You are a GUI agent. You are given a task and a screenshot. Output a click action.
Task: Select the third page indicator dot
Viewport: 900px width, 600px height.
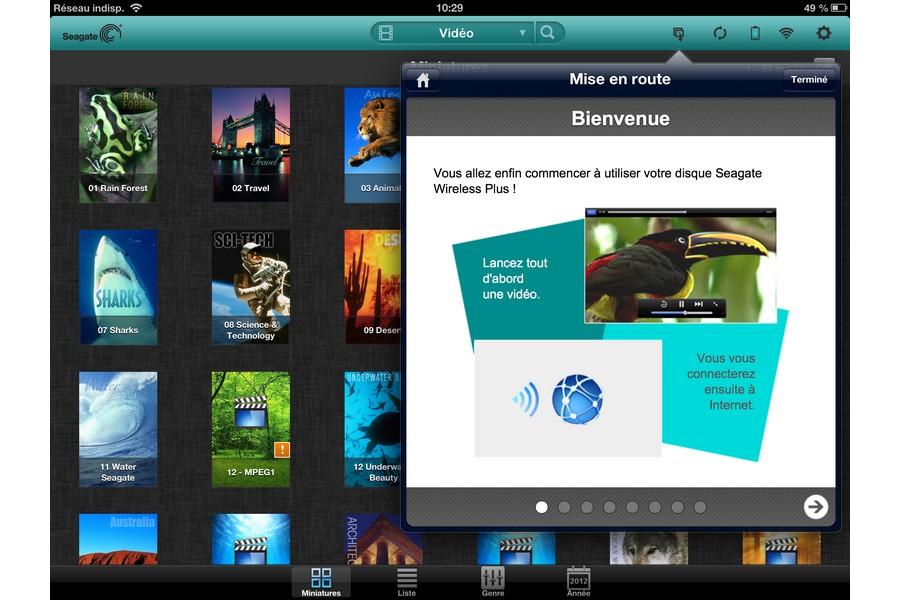(x=587, y=507)
